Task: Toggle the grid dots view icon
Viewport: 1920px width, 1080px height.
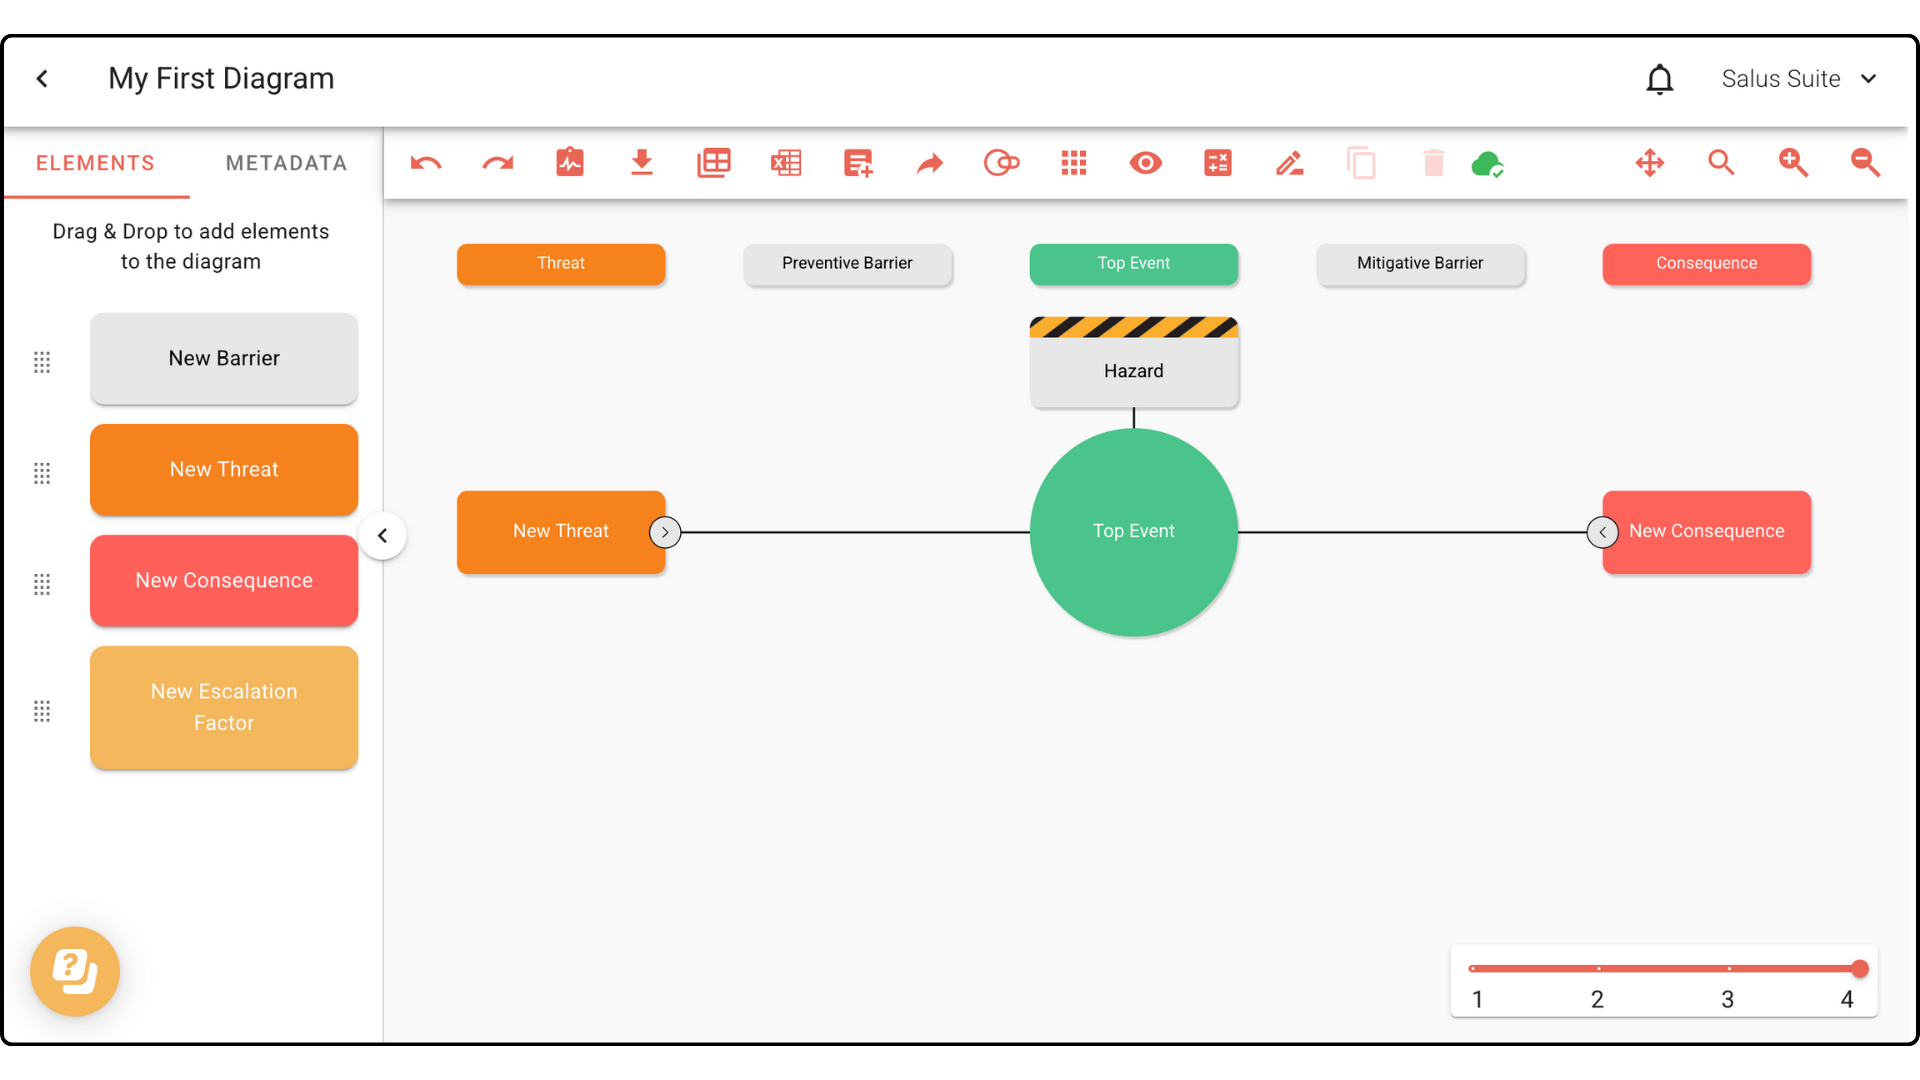Action: 1074,163
